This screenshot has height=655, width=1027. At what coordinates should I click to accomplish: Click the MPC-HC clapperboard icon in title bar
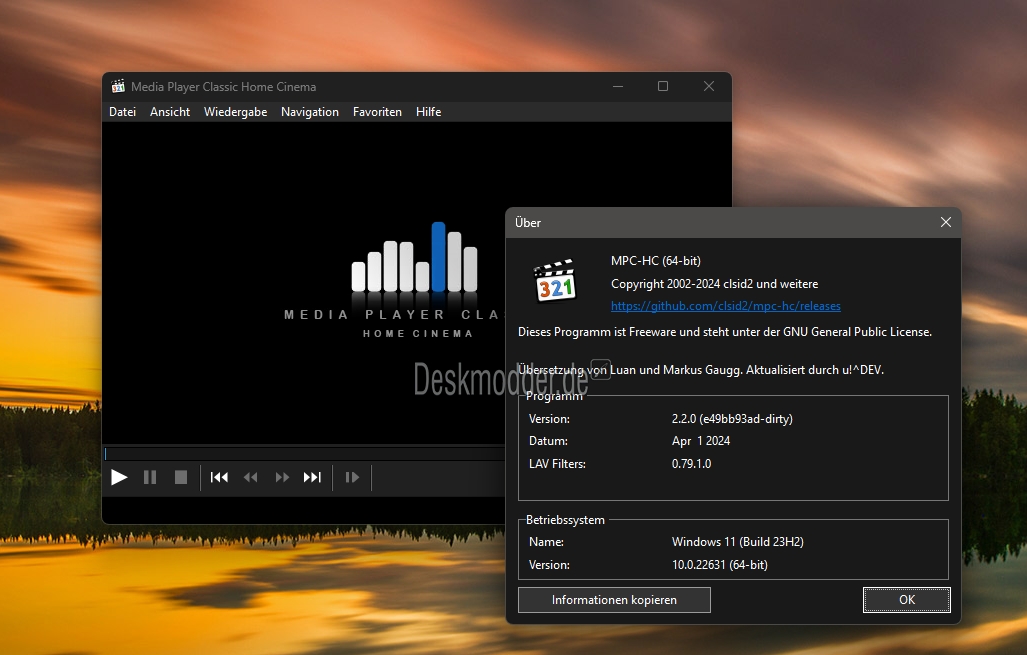(x=118, y=86)
